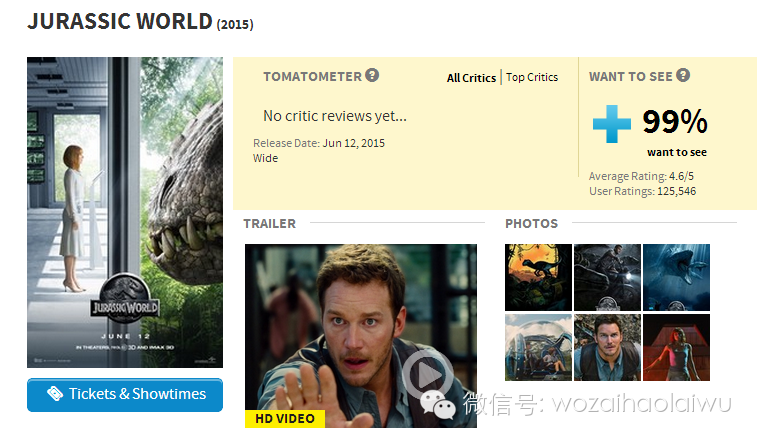The image size is (757, 443).
Task: Click the release date Jun 12, 2015
Action: (x=353, y=143)
